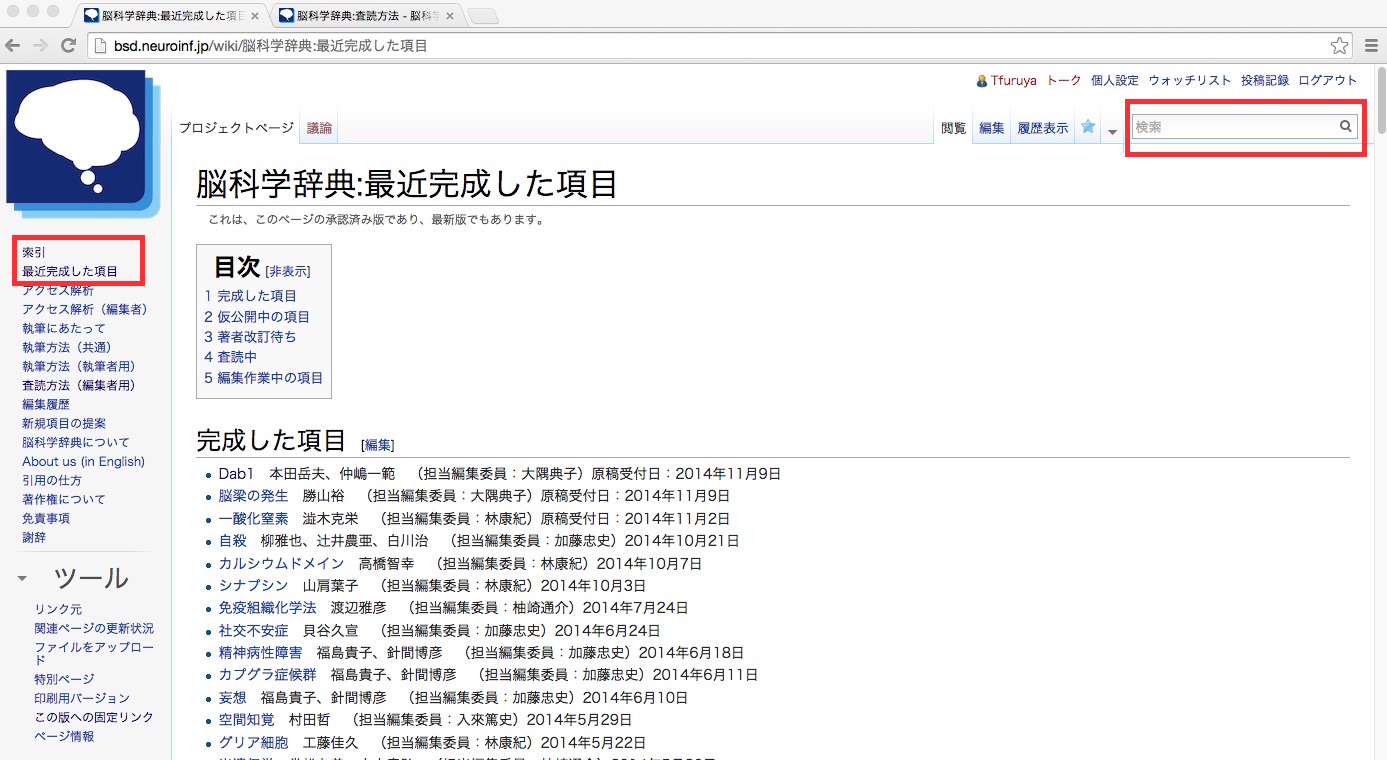Screen dimensions: 1387x760
Task: Click the Tfuruya user profile icon
Action: (982, 81)
